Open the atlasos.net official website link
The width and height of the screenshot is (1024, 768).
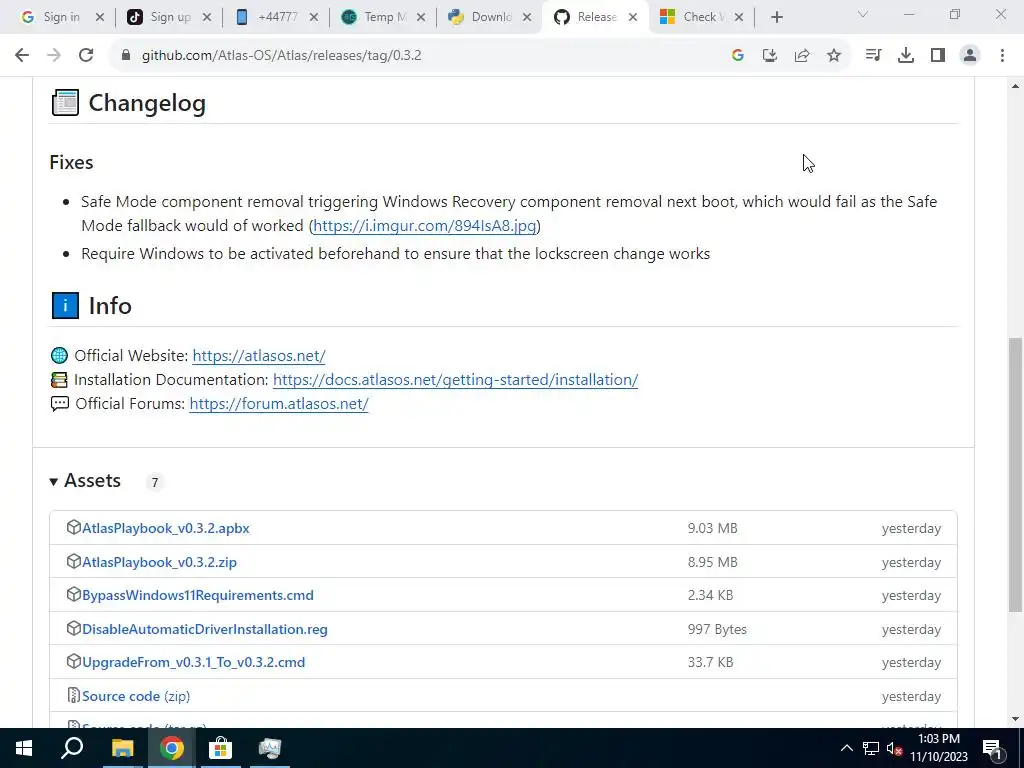coord(259,356)
